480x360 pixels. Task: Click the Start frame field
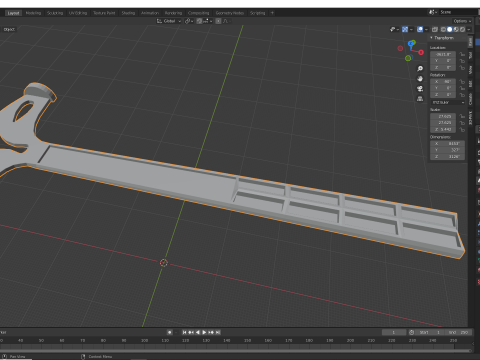[x=430, y=332]
